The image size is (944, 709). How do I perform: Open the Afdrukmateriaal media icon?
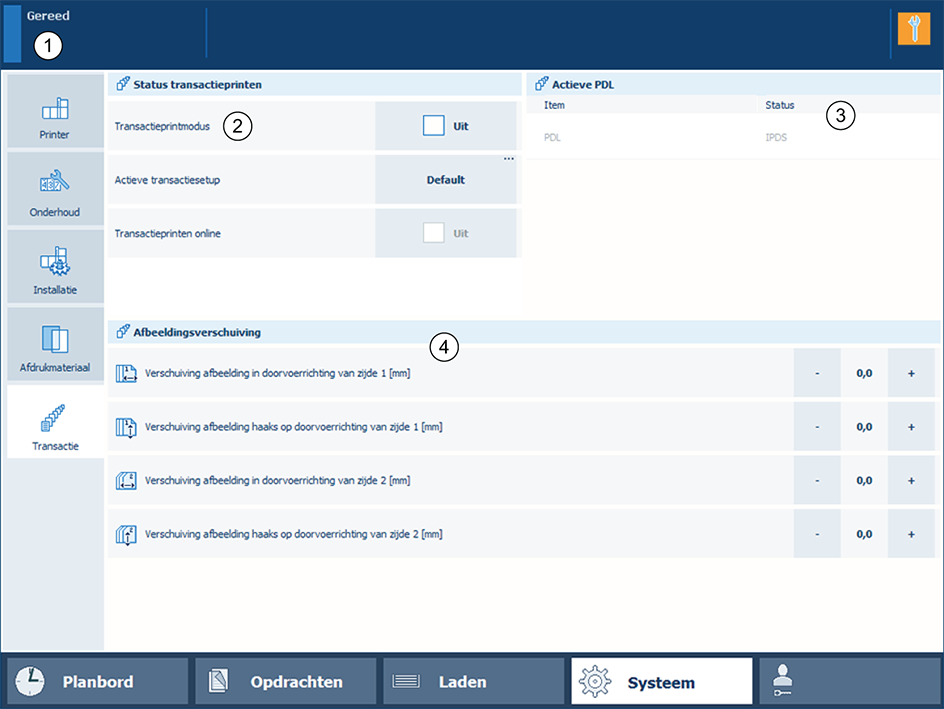tap(55, 344)
